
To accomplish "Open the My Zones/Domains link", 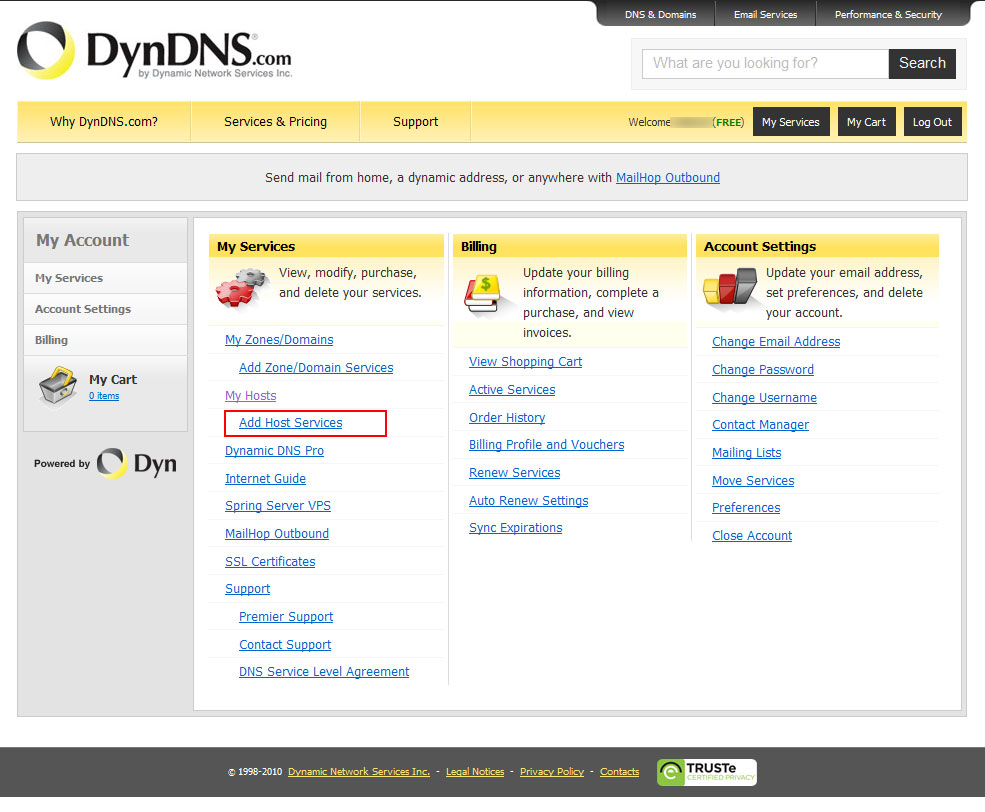I will coord(279,340).
